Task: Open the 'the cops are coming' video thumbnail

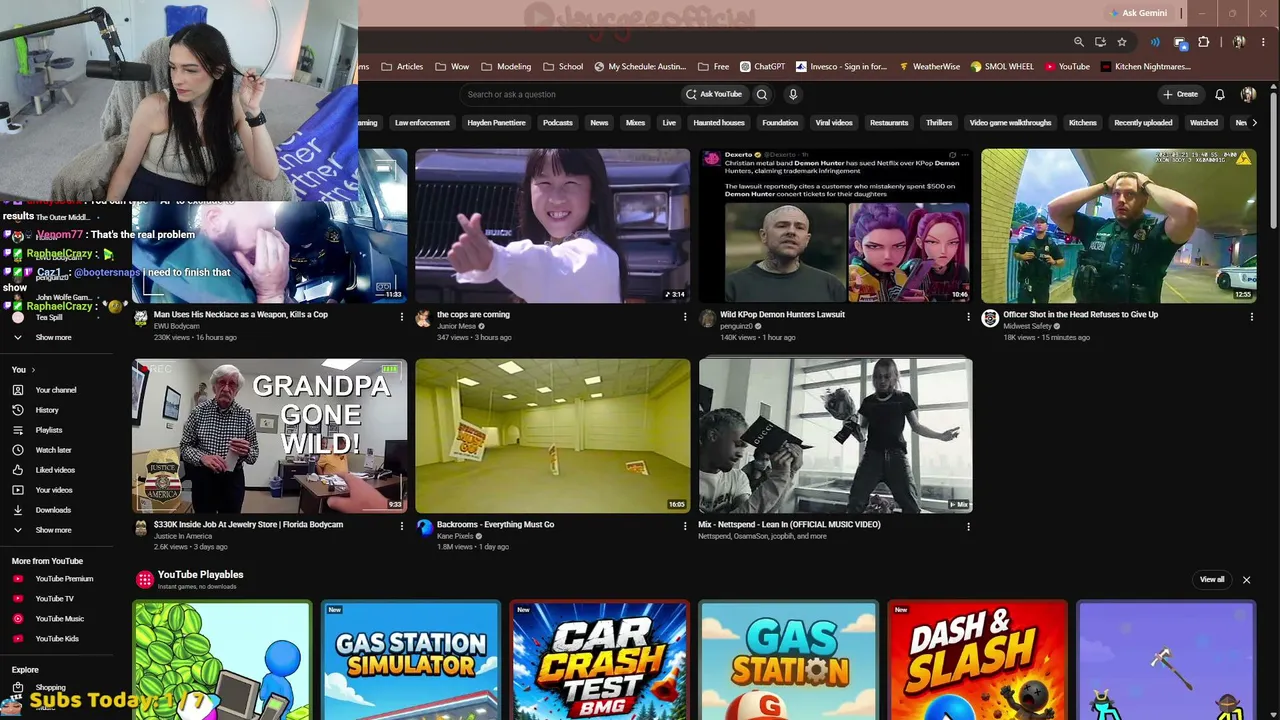Action: 553,226
